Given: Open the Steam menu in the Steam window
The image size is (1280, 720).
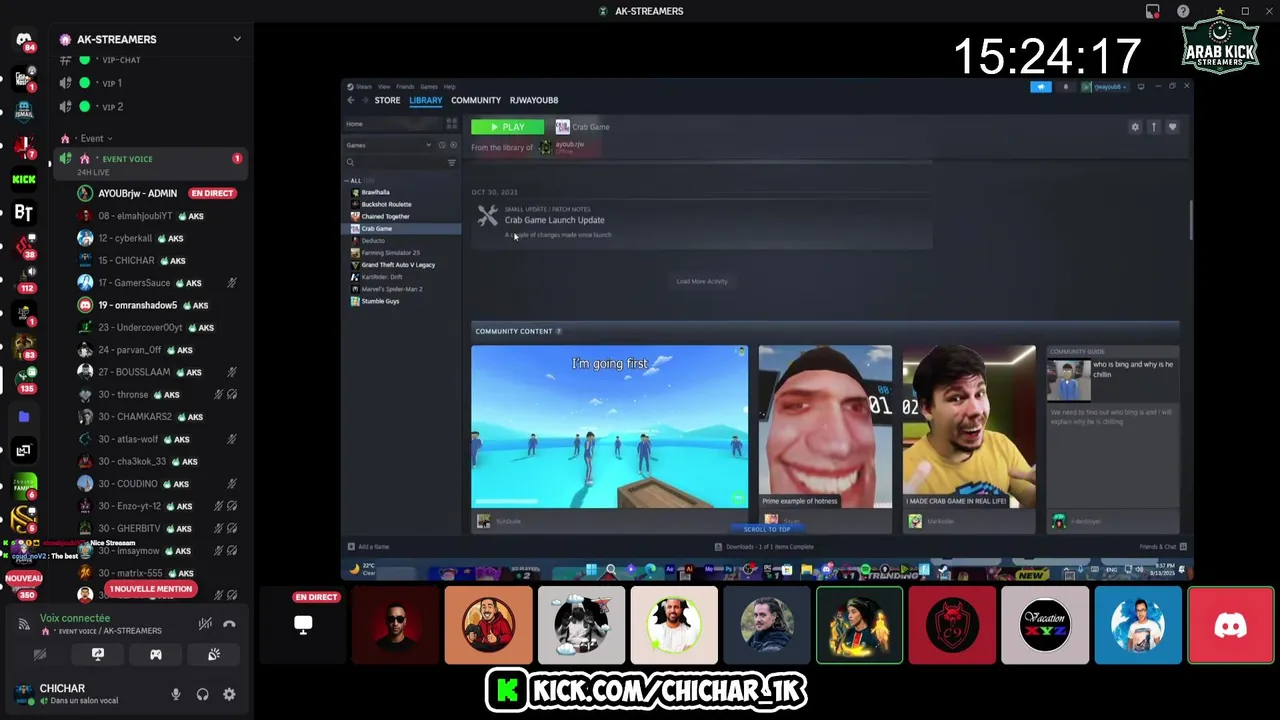Looking at the screenshot, I should click(364, 87).
